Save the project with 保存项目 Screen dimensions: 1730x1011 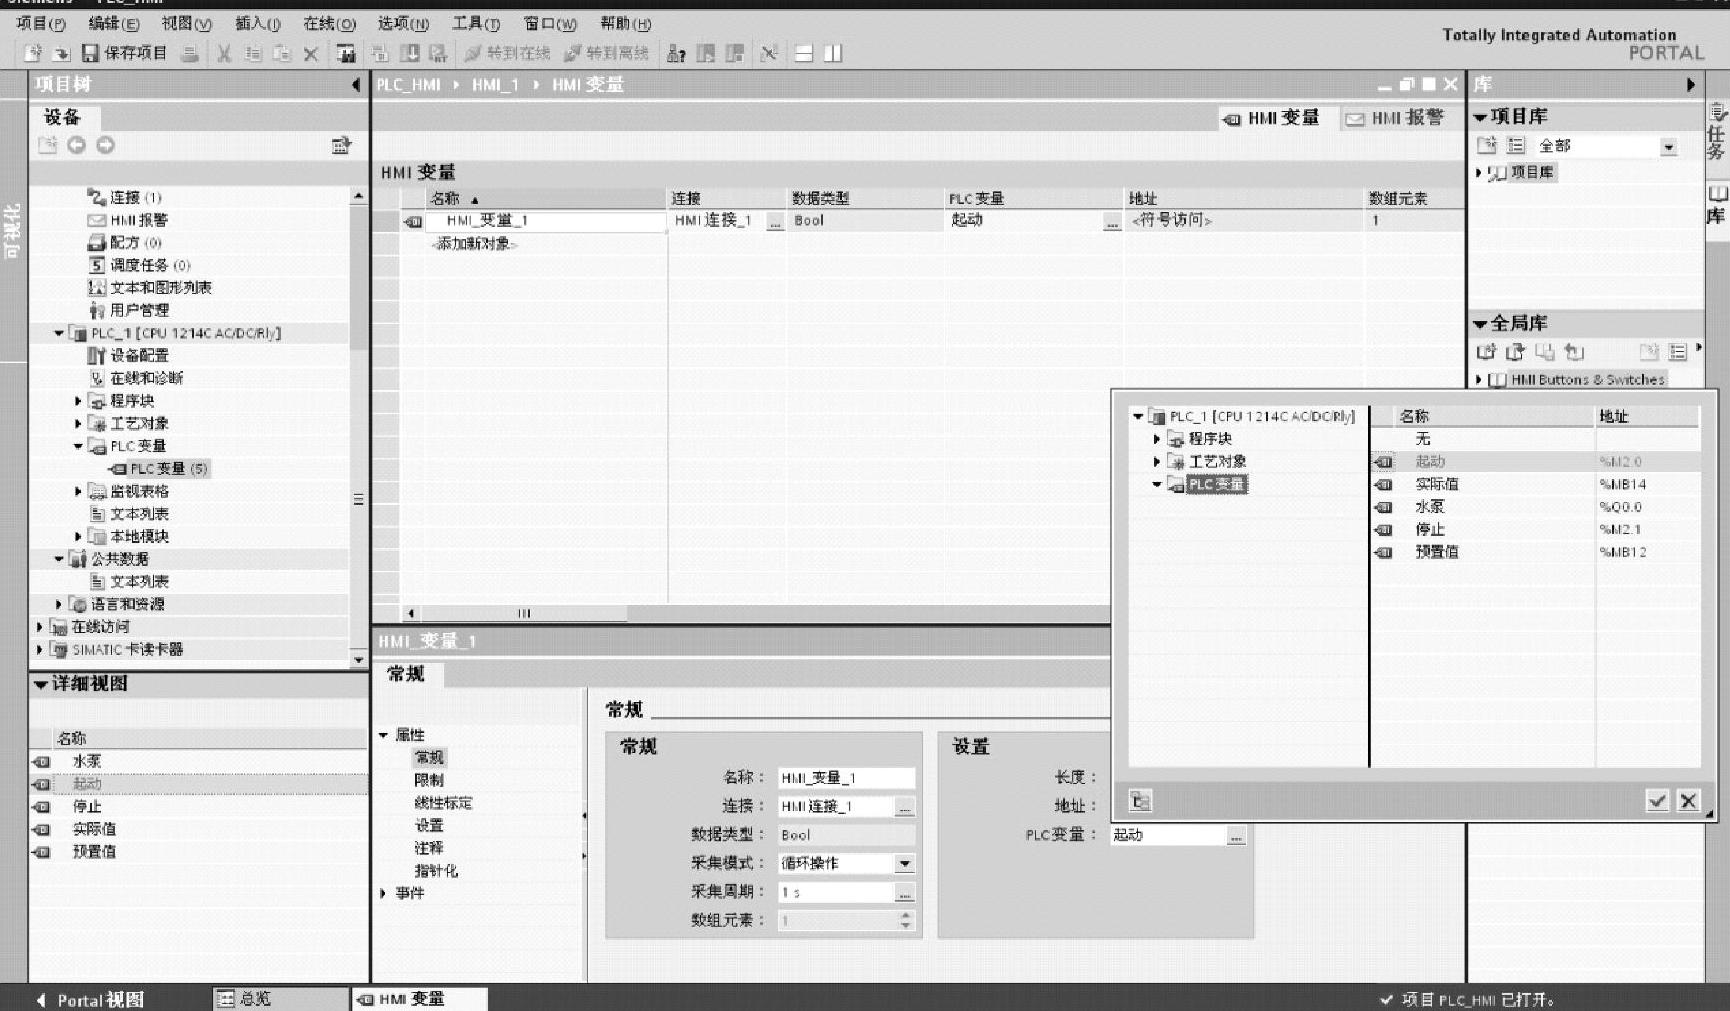pos(124,53)
